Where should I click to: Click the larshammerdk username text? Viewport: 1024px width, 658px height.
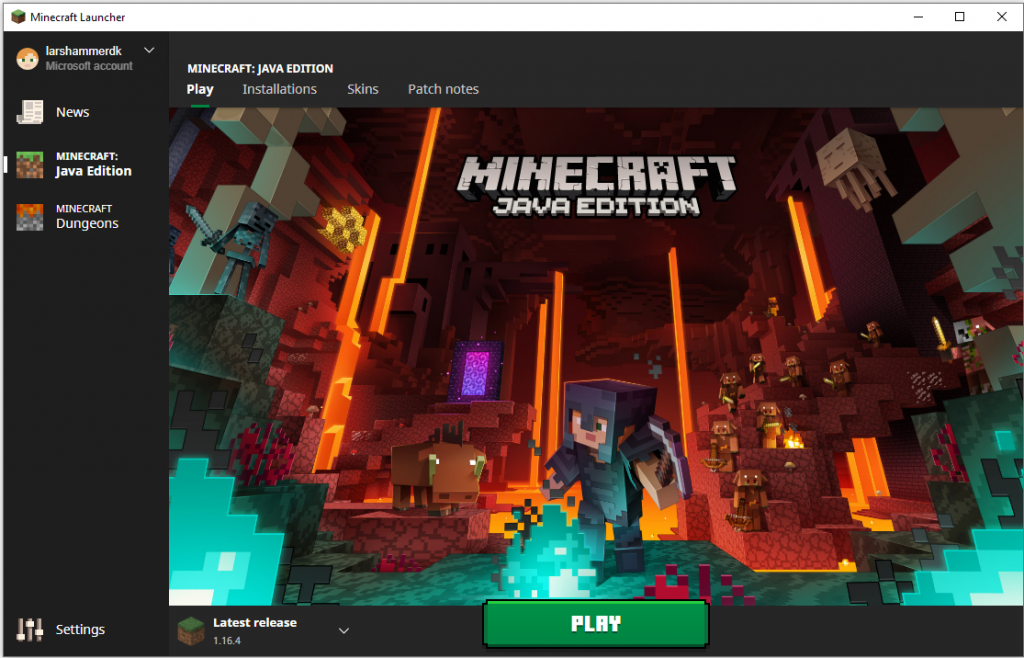click(84, 51)
